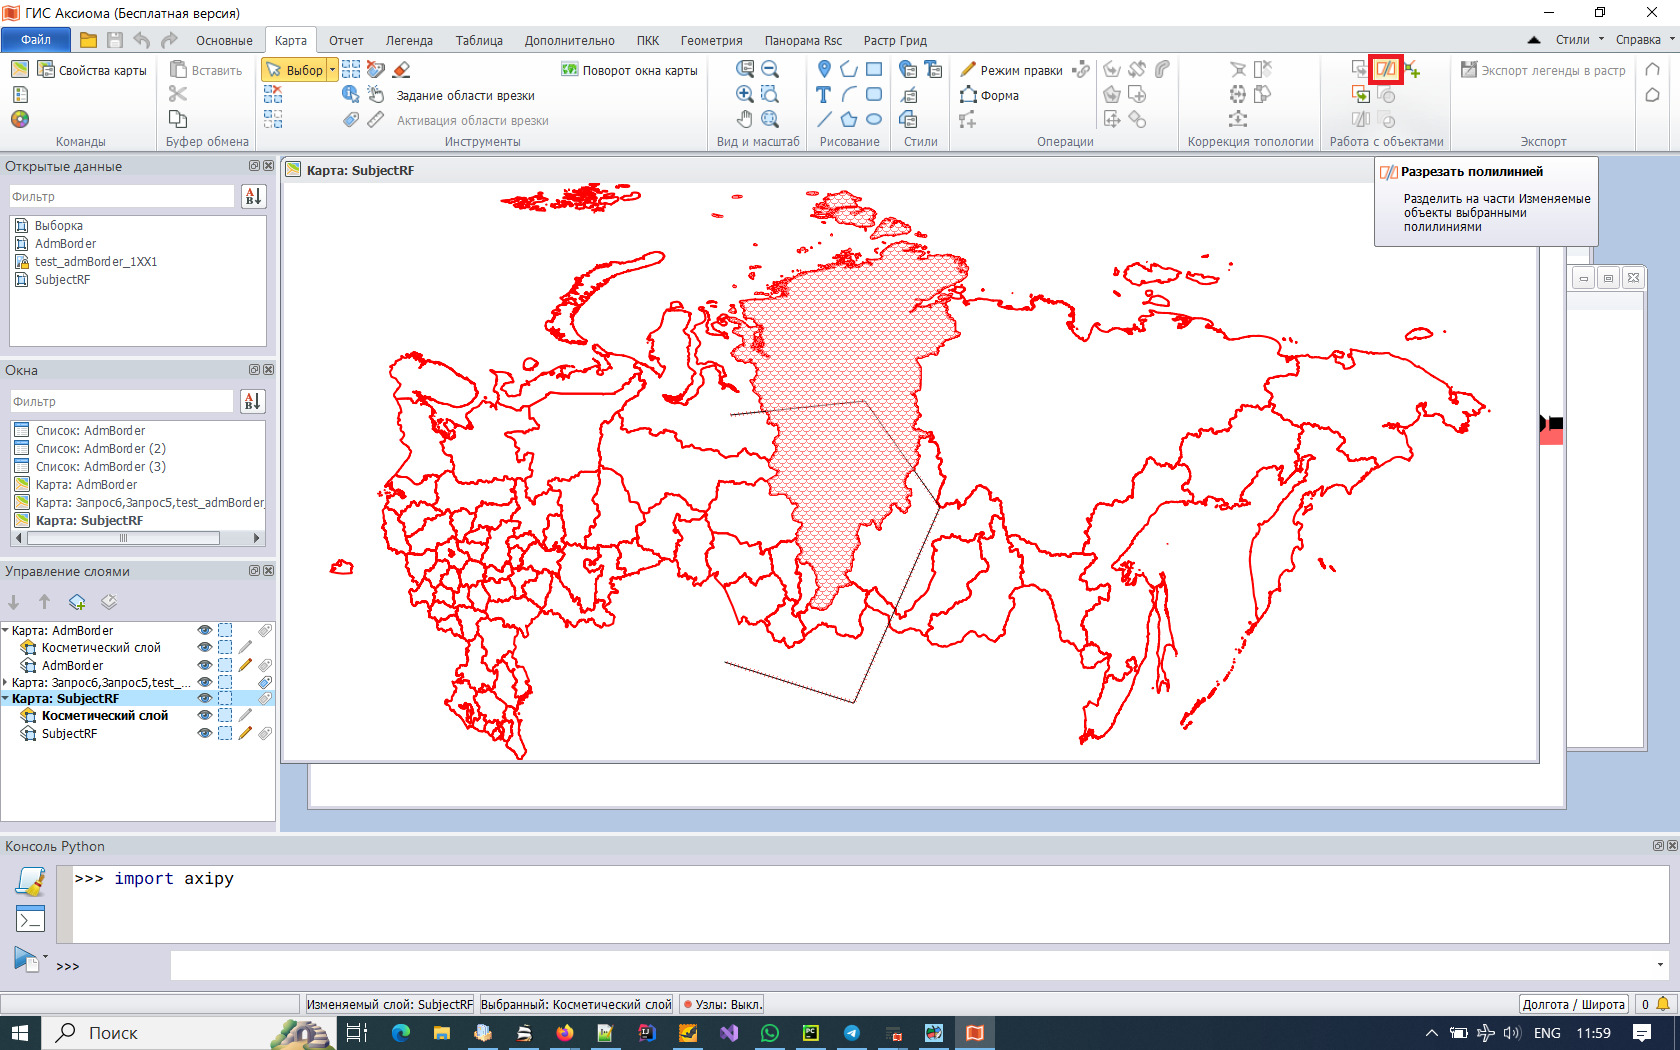
Task: Open the color wheel palette icon
Action: coord(20,119)
